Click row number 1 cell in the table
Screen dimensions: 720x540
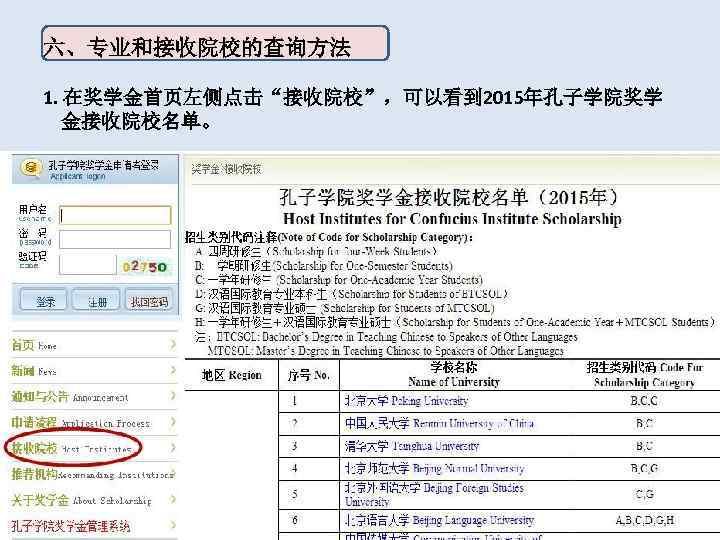pyautogui.click(x=294, y=401)
